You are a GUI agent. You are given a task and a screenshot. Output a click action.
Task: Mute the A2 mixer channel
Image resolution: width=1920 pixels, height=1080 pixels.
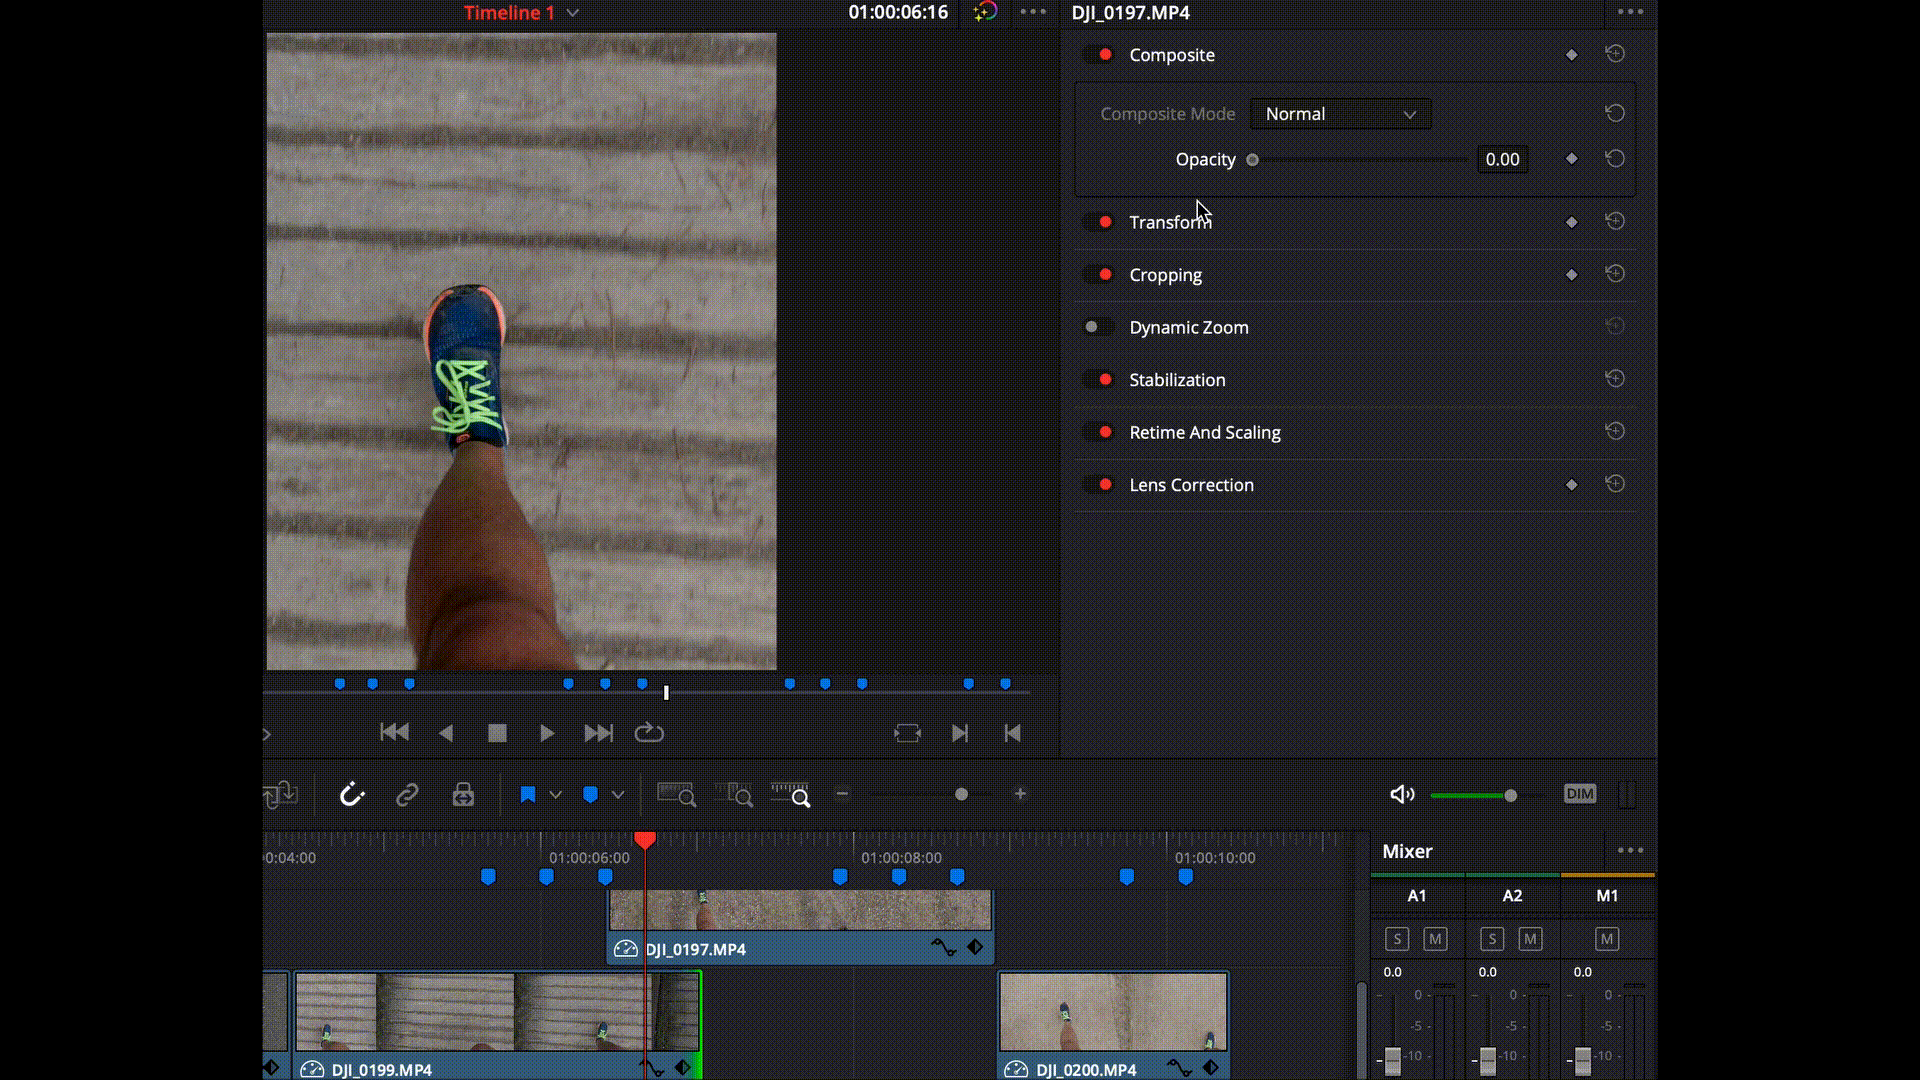pos(1530,939)
